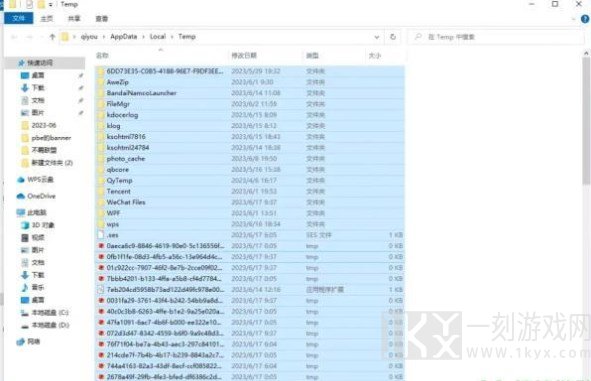591x381 pixels.
Task: Click the 0031fa29 tmp file name
Action: click(x=165, y=300)
